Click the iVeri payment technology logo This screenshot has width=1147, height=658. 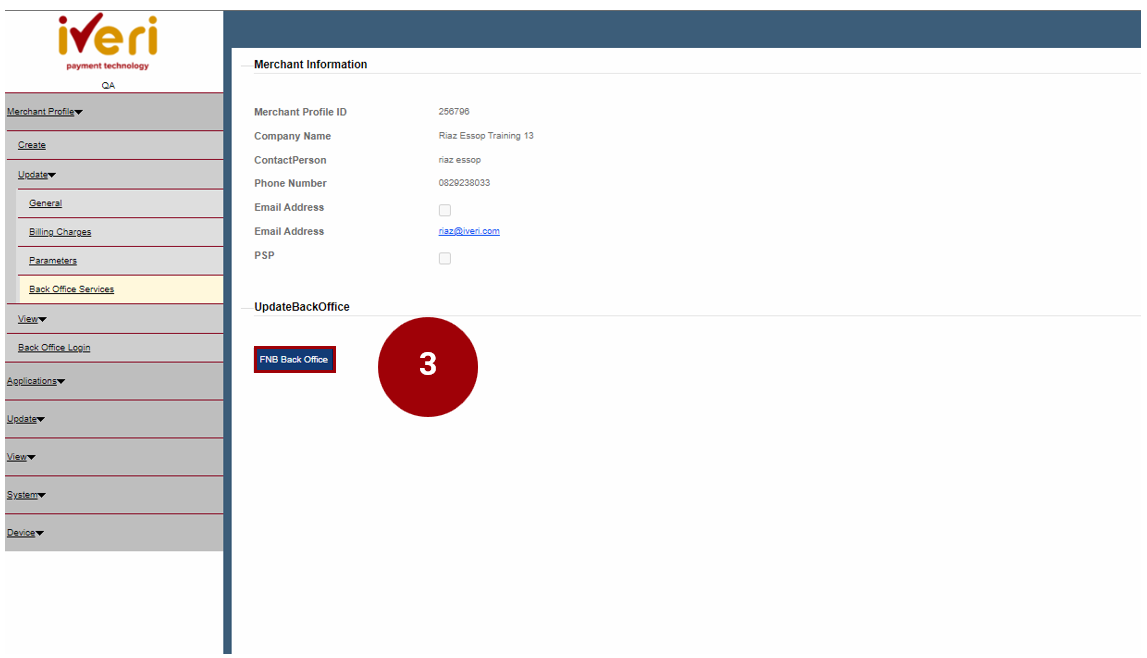coord(107,42)
